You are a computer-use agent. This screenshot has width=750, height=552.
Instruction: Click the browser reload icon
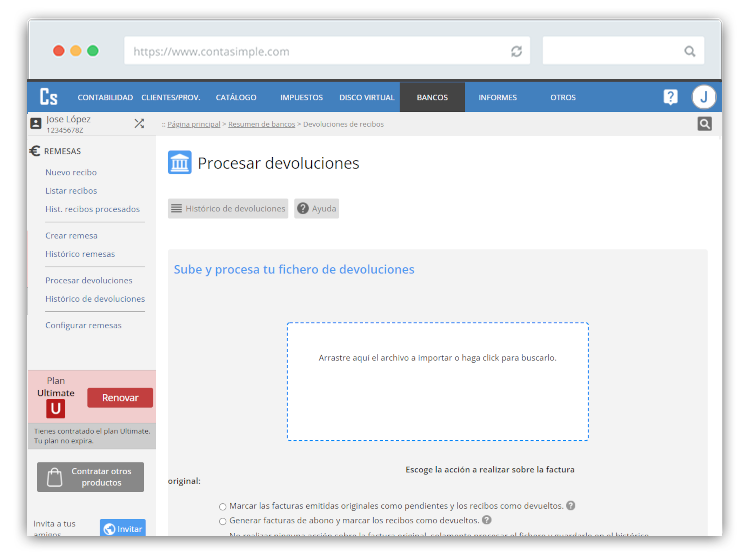pyautogui.click(x=516, y=51)
